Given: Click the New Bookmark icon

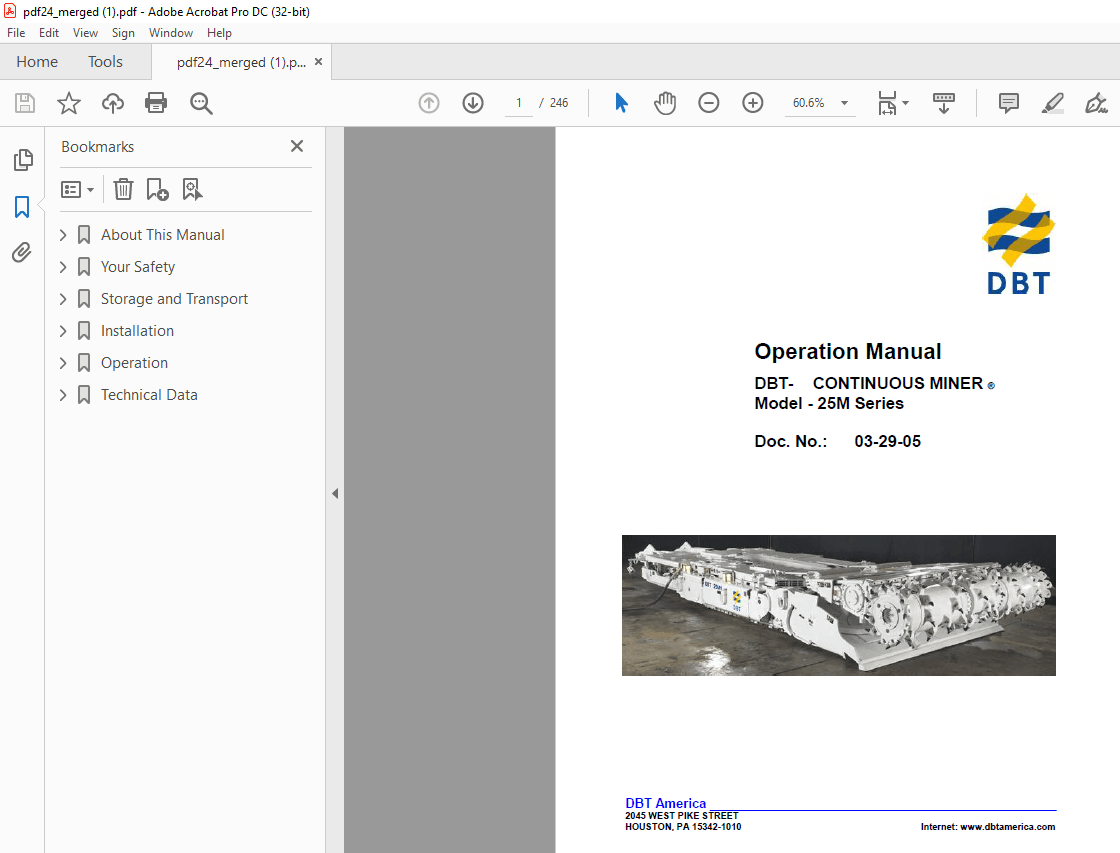Looking at the screenshot, I should (156, 189).
